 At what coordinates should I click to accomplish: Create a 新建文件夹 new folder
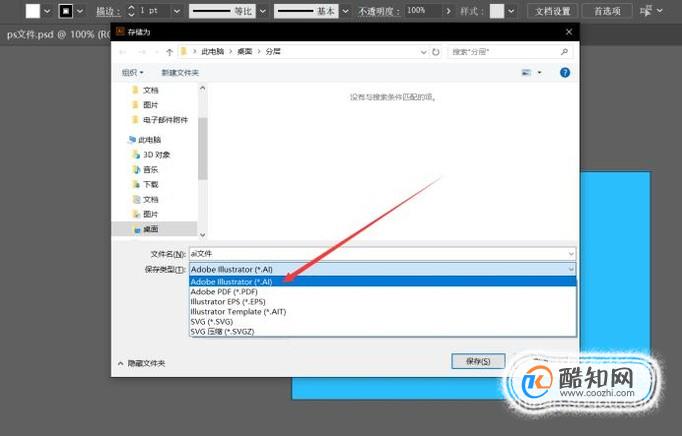pos(180,73)
